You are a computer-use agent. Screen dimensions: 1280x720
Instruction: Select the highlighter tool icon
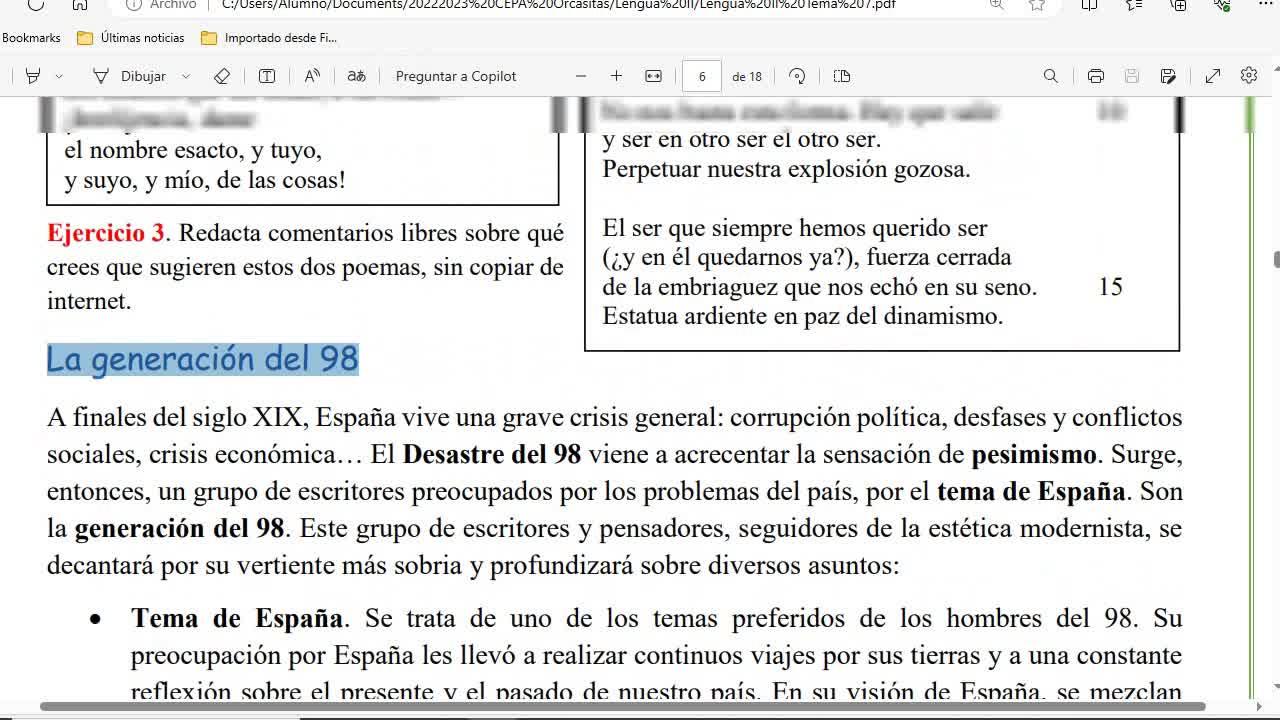click(x=32, y=76)
